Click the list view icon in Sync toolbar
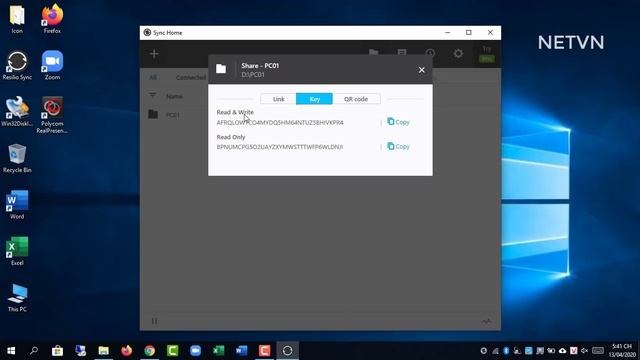The width and height of the screenshot is (640, 360). click(x=402, y=53)
